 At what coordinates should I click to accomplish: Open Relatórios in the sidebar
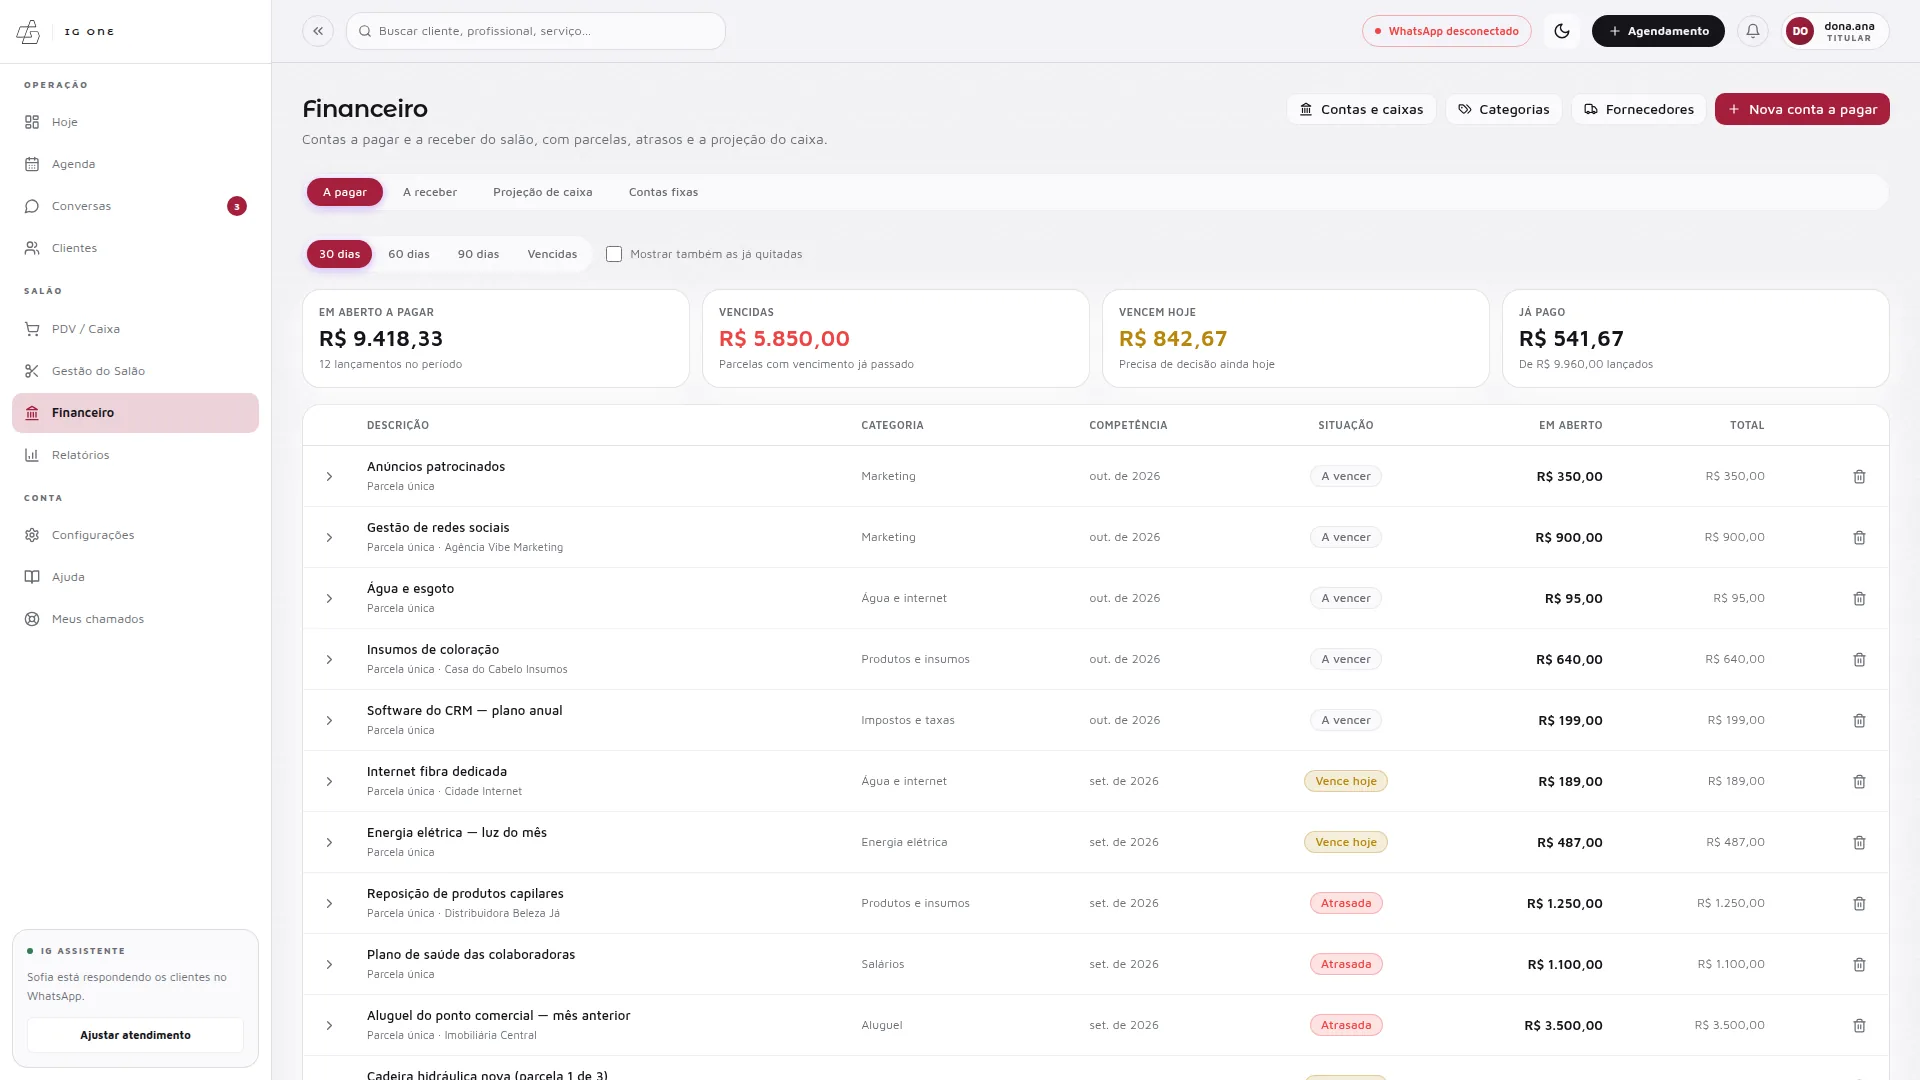pyautogui.click(x=135, y=455)
